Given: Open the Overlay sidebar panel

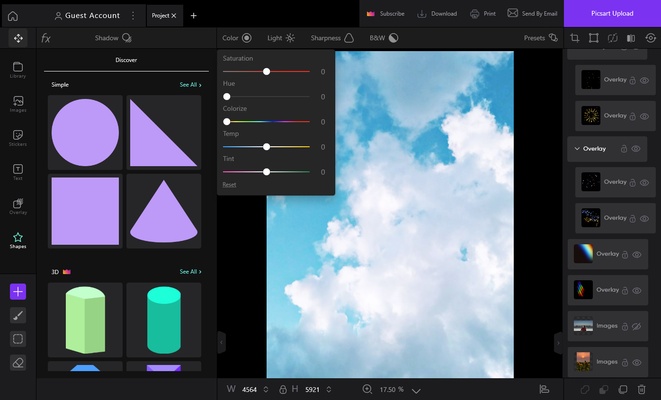Looking at the screenshot, I should (x=18, y=206).
